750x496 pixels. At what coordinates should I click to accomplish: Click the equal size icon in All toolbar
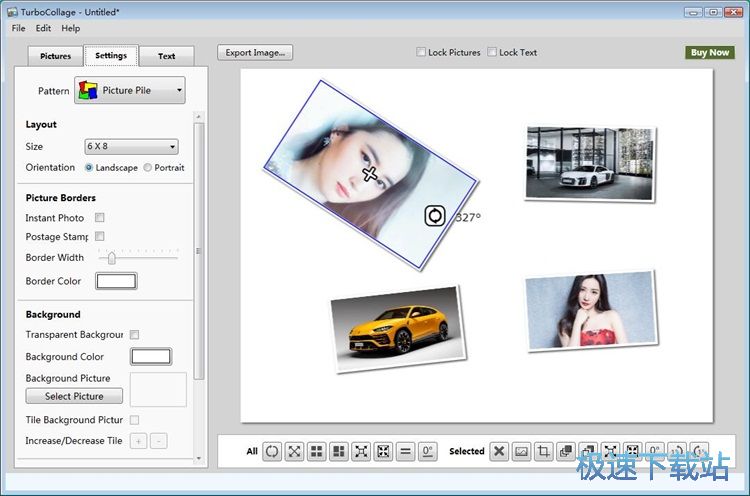click(x=406, y=452)
